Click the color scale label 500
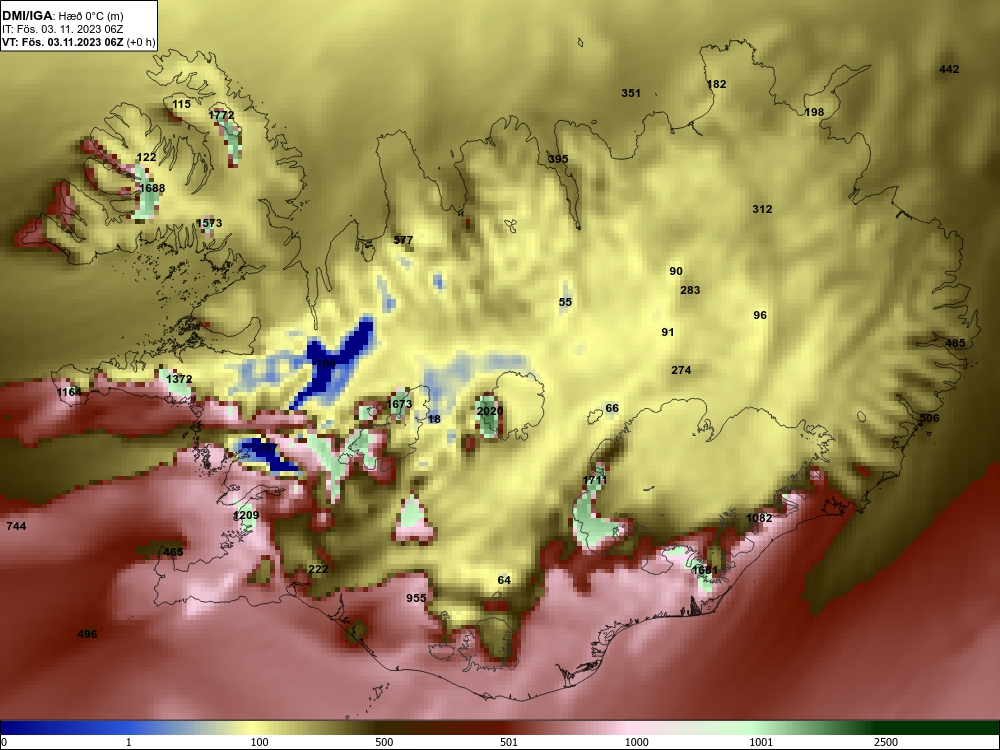Screen dimensions: 1000x750 pyautogui.click(x=384, y=742)
